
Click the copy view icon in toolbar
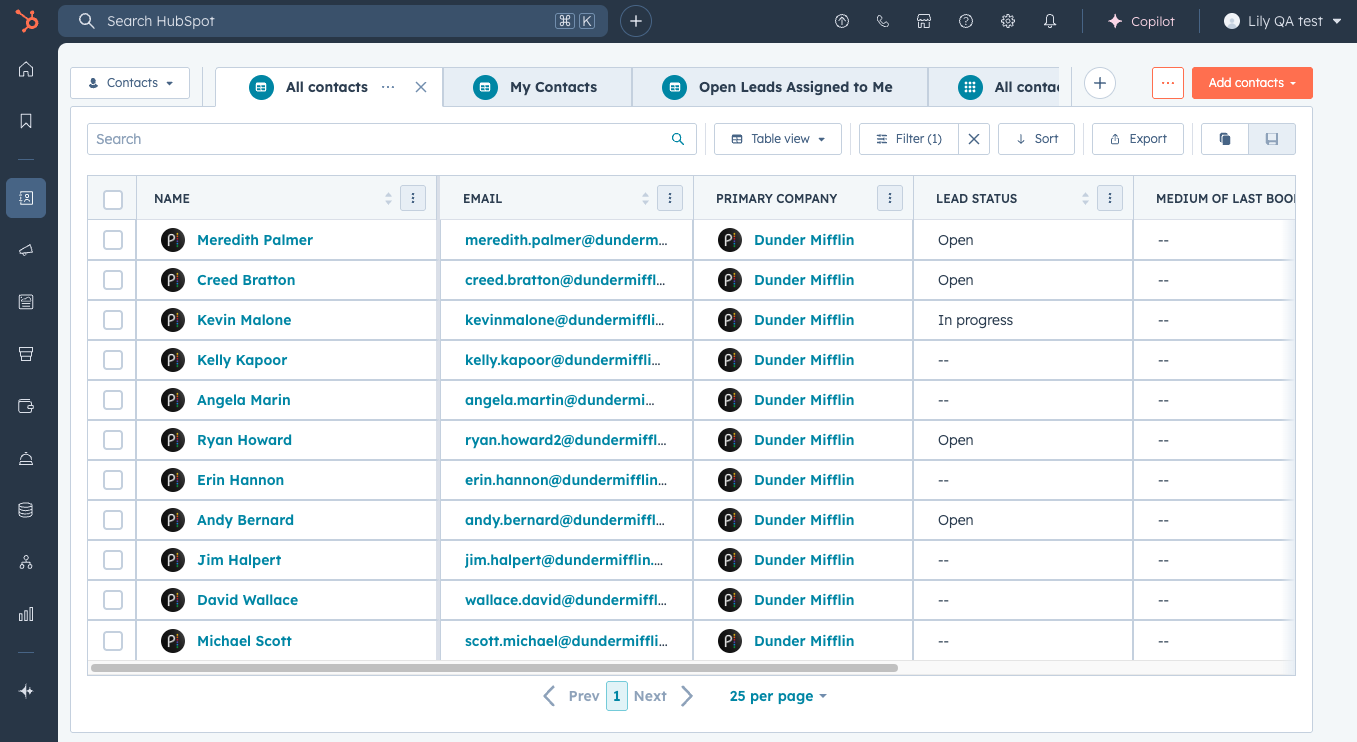pyautogui.click(x=1225, y=139)
